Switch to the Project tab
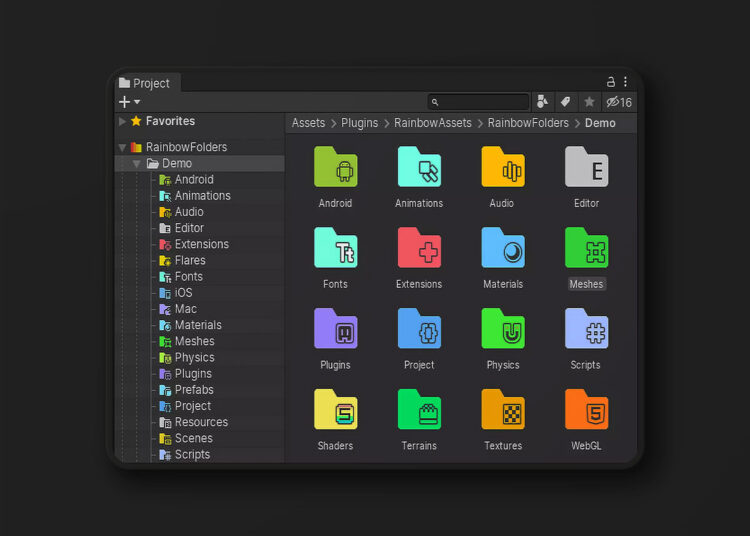750x536 pixels. click(145, 83)
